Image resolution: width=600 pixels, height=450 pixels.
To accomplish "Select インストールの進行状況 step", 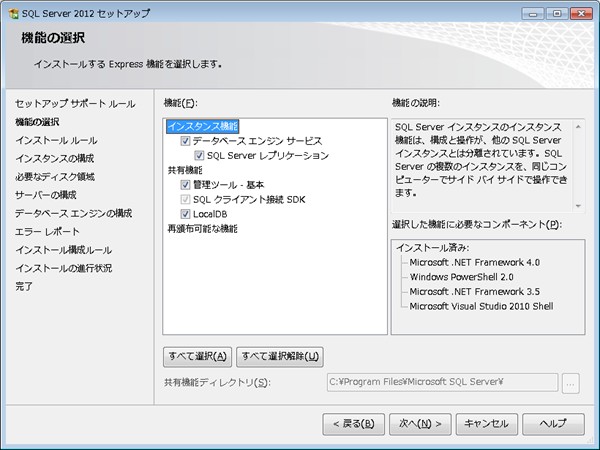I will pos(64,268).
